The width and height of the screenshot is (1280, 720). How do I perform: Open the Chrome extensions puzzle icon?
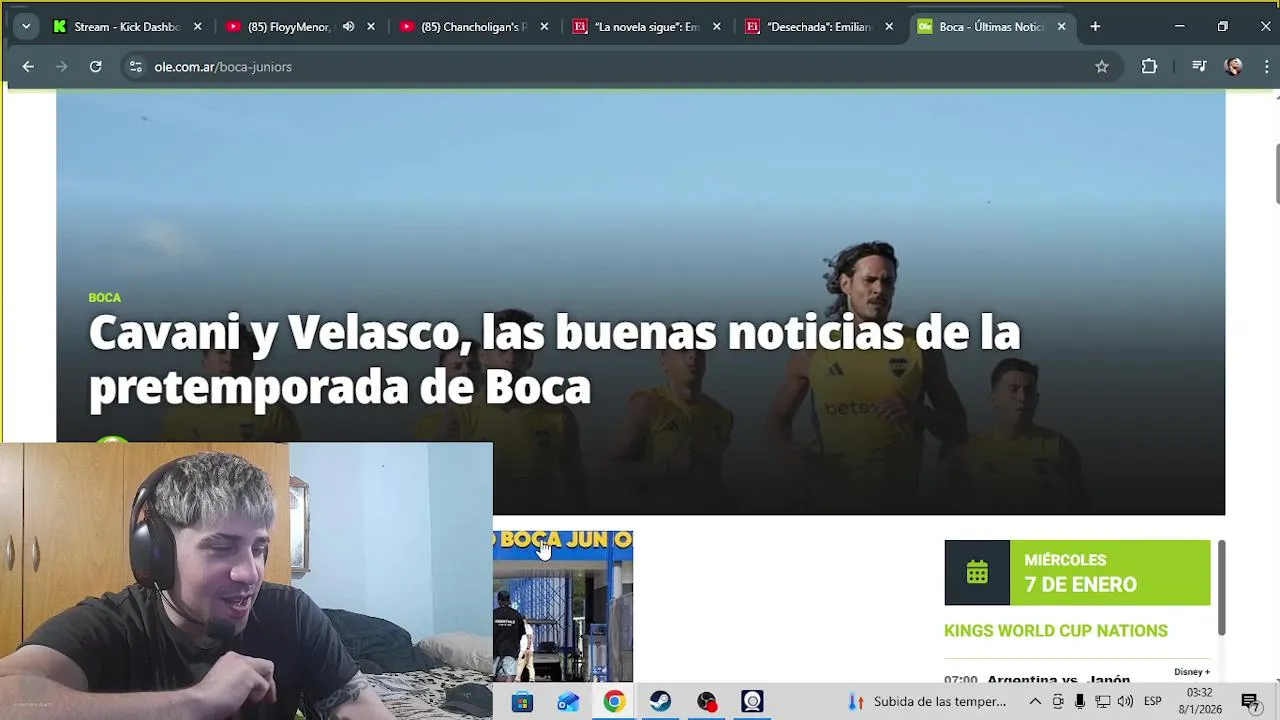click(1149, 67)
